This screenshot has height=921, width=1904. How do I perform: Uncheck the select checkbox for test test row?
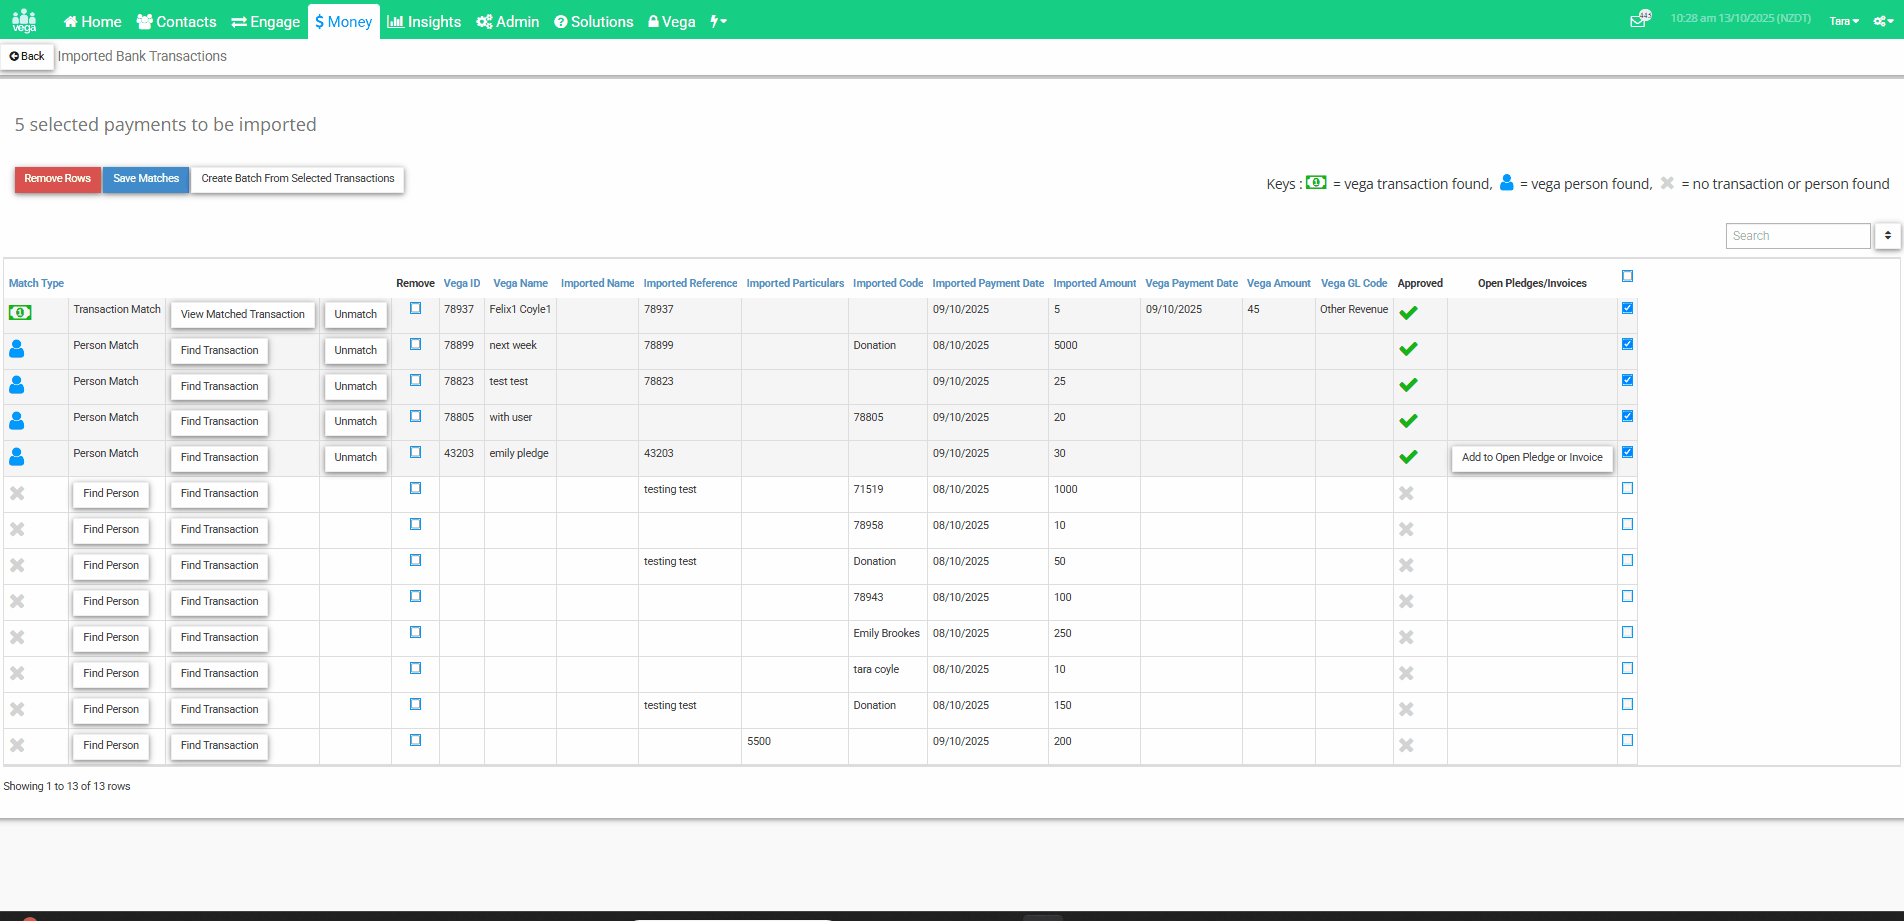pos(1627,380)
